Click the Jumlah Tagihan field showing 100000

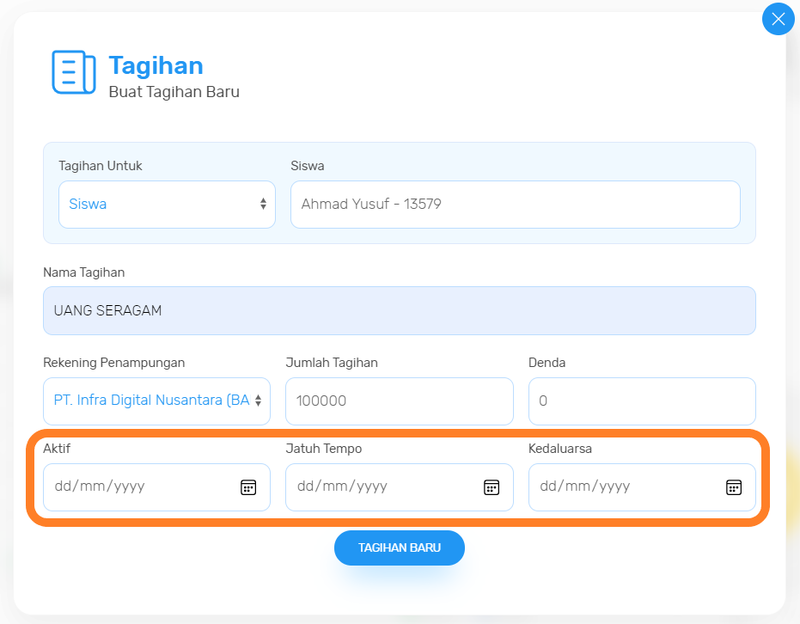(399, 401)
